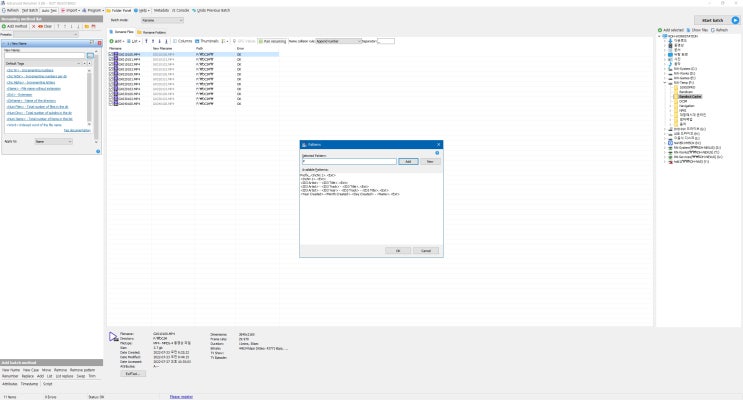Toggle the checkbox of the fifth file row
The image size is (743, 400).
pos(111,74)
